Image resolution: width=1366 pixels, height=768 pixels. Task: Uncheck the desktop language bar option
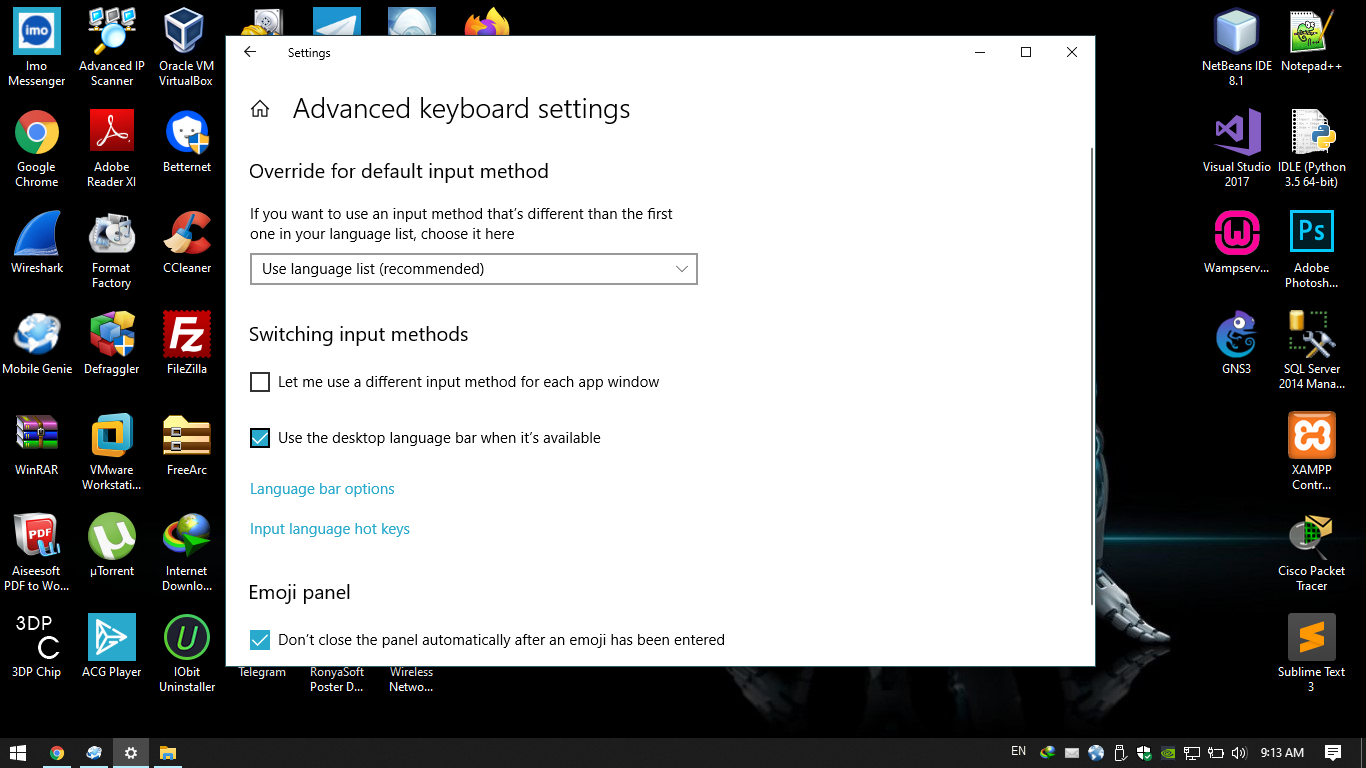(x=260, y=438)
